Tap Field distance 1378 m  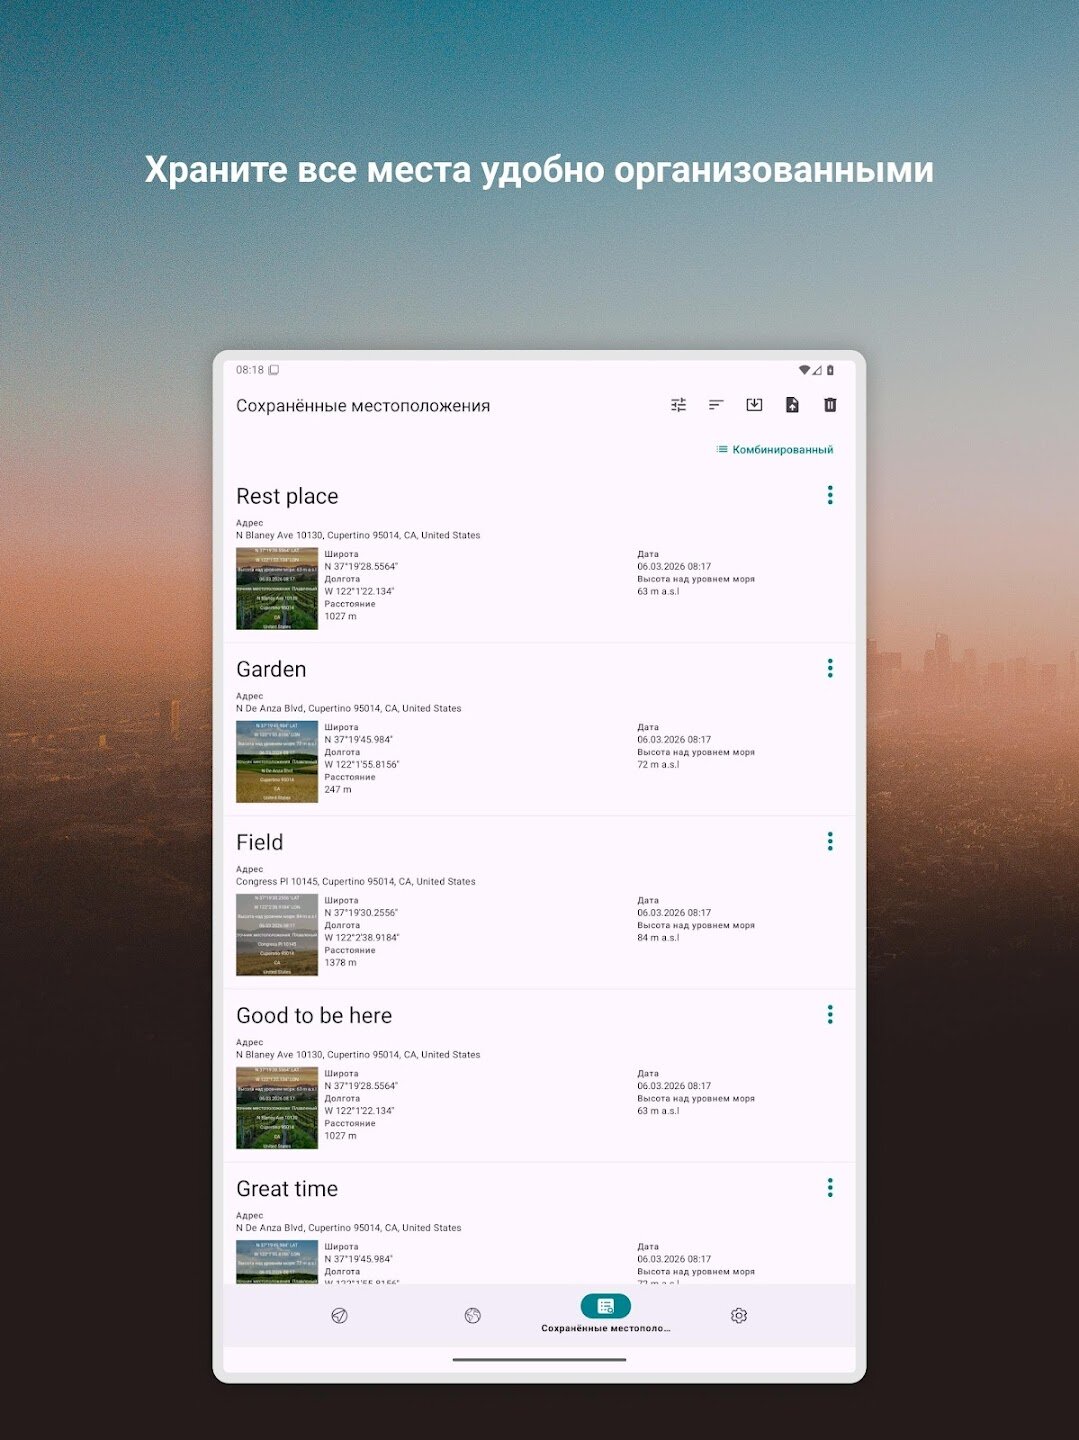340,962
